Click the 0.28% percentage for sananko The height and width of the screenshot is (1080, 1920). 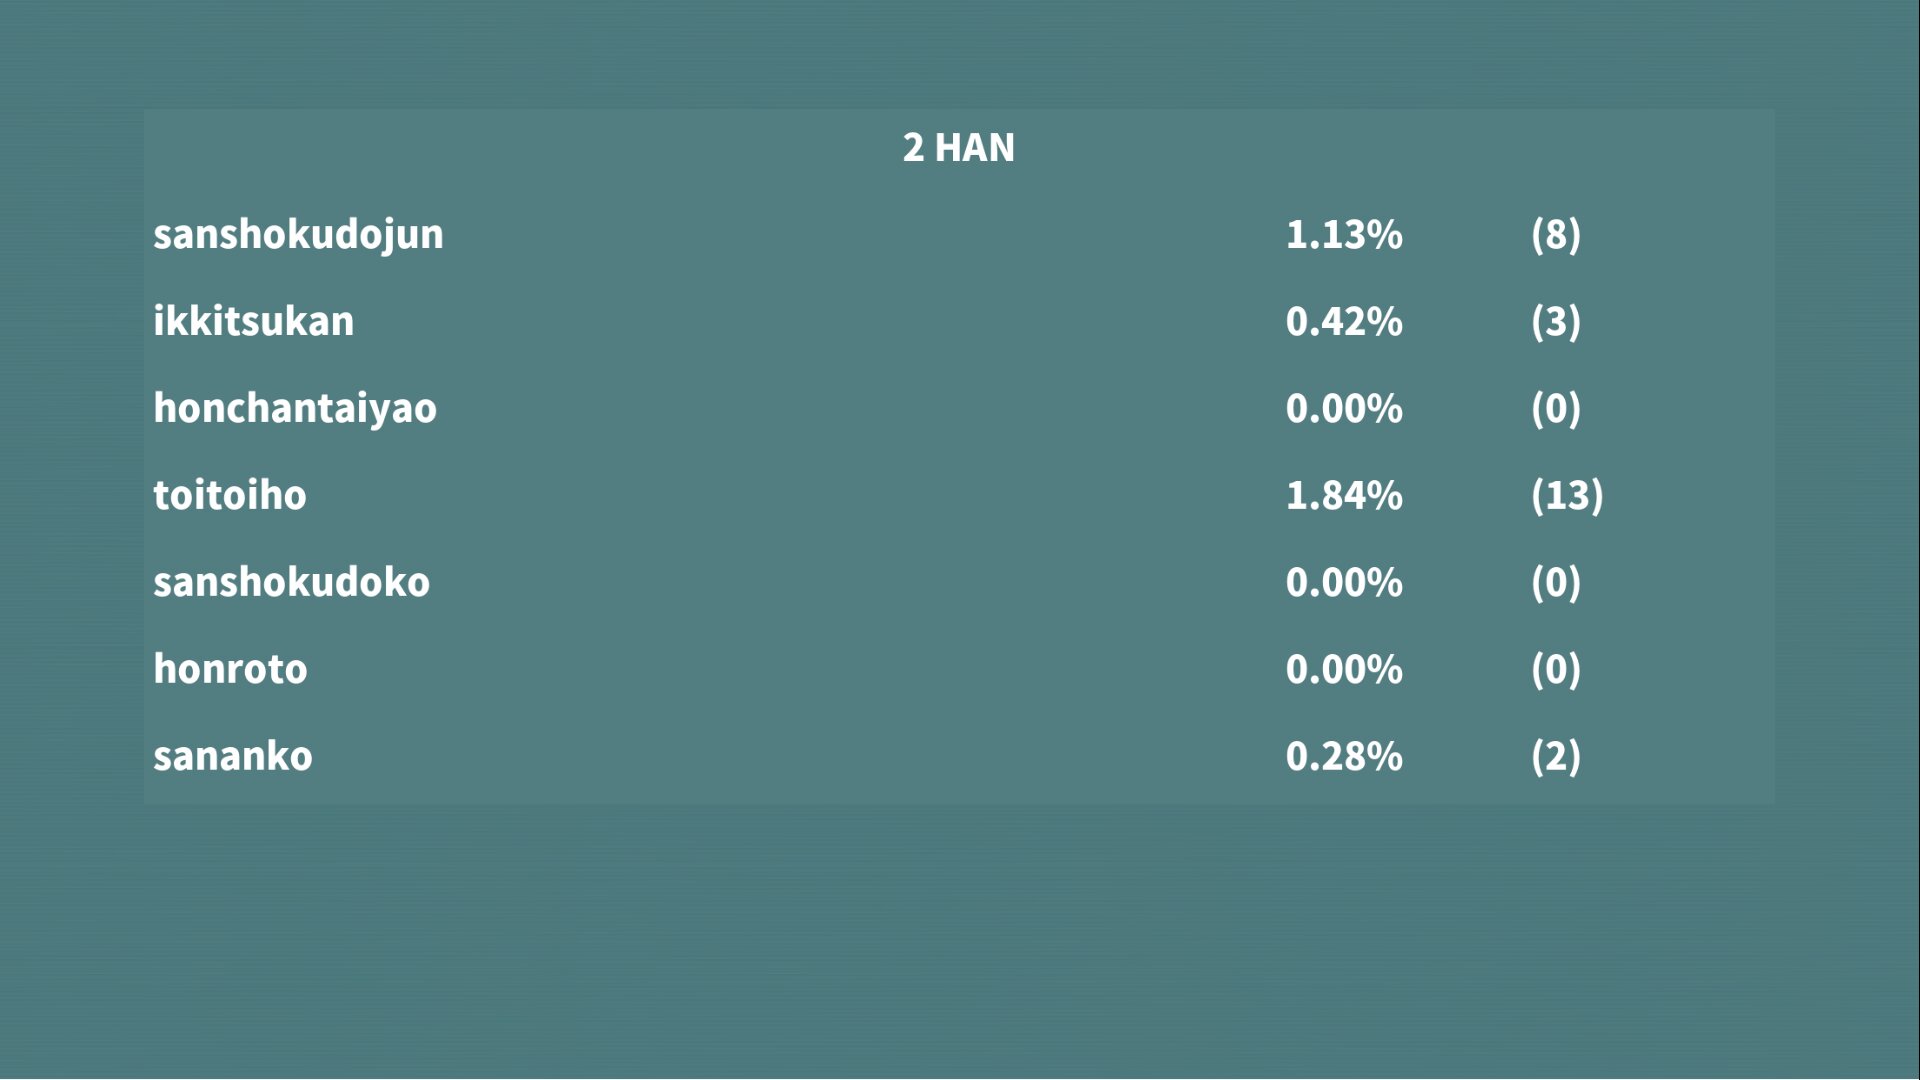[1344, 757]
